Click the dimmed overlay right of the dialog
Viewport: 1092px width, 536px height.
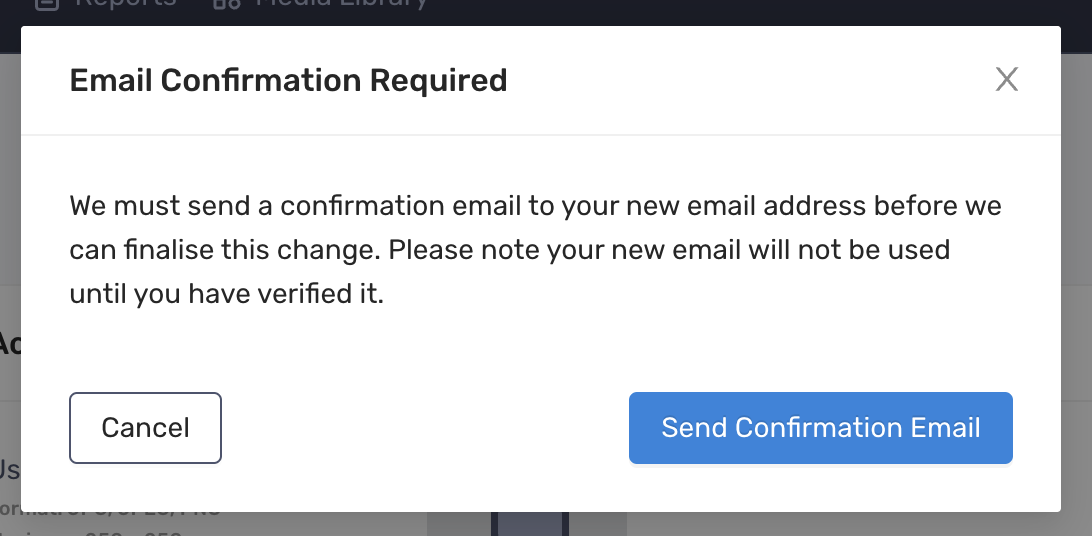[x=1077, y=278]
